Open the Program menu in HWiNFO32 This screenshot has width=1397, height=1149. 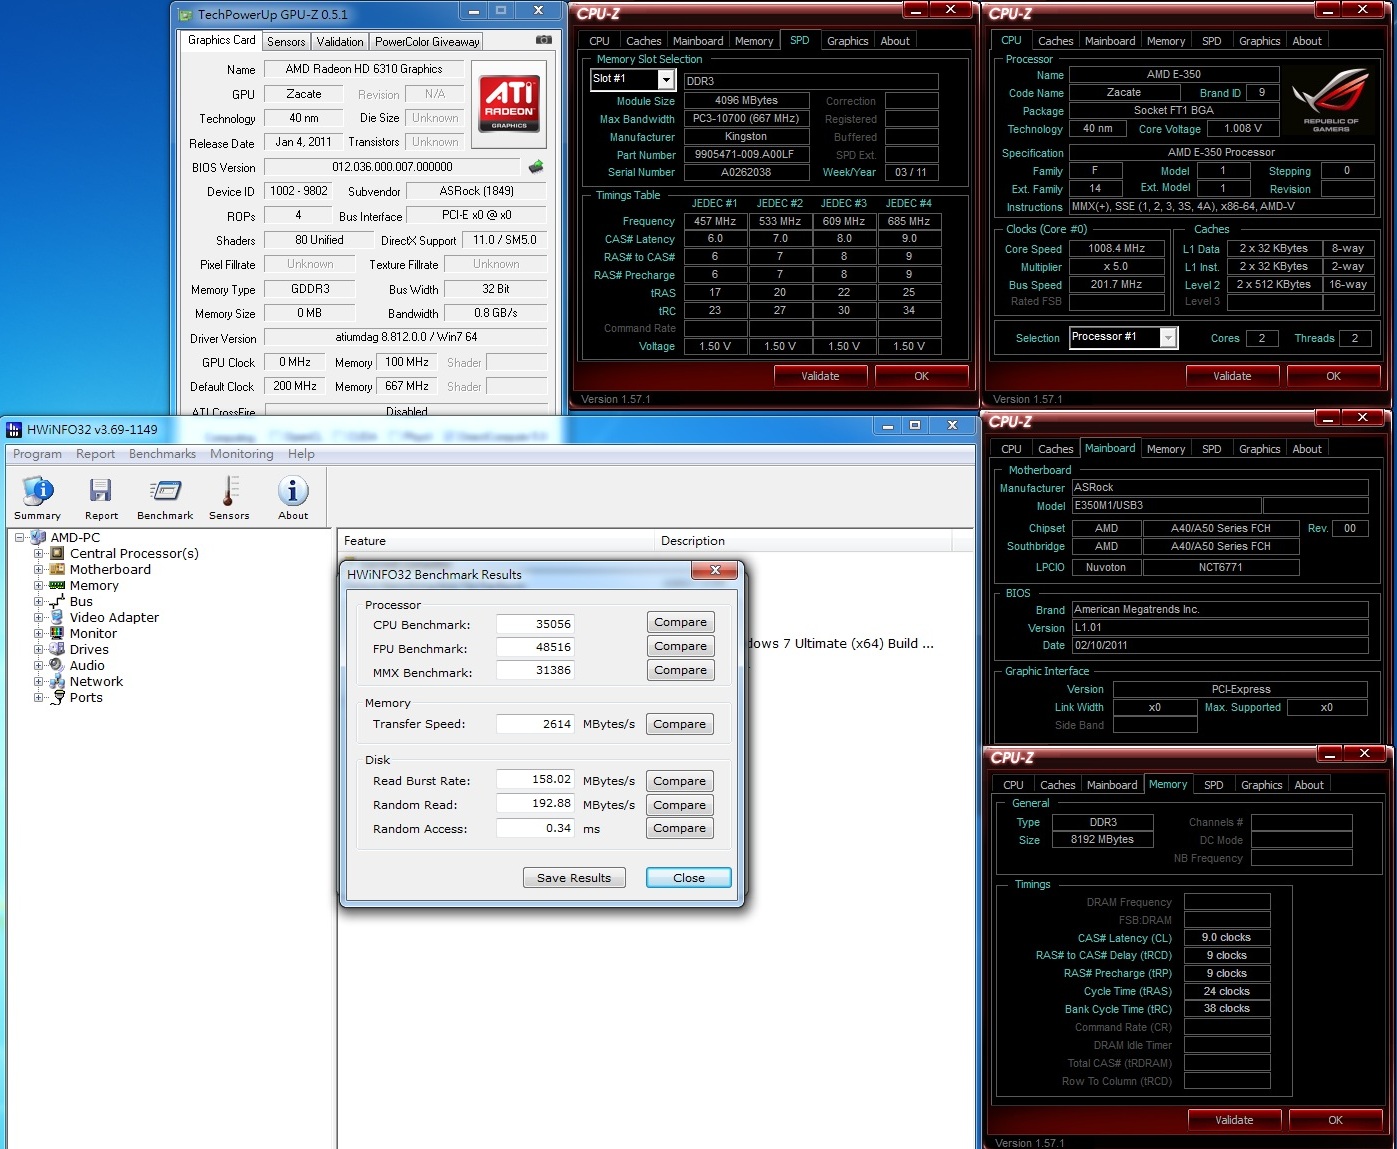point(37,454)
